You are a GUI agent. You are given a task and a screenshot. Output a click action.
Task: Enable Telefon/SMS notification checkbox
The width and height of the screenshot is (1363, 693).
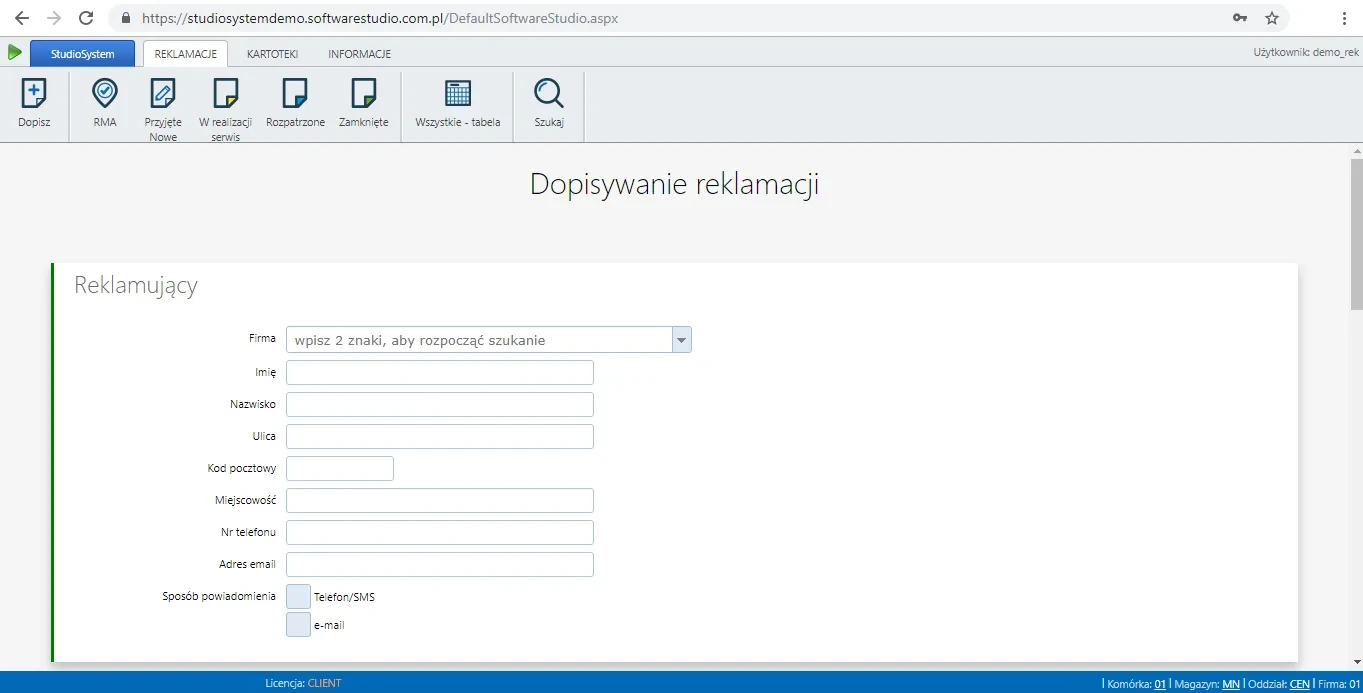298,597
